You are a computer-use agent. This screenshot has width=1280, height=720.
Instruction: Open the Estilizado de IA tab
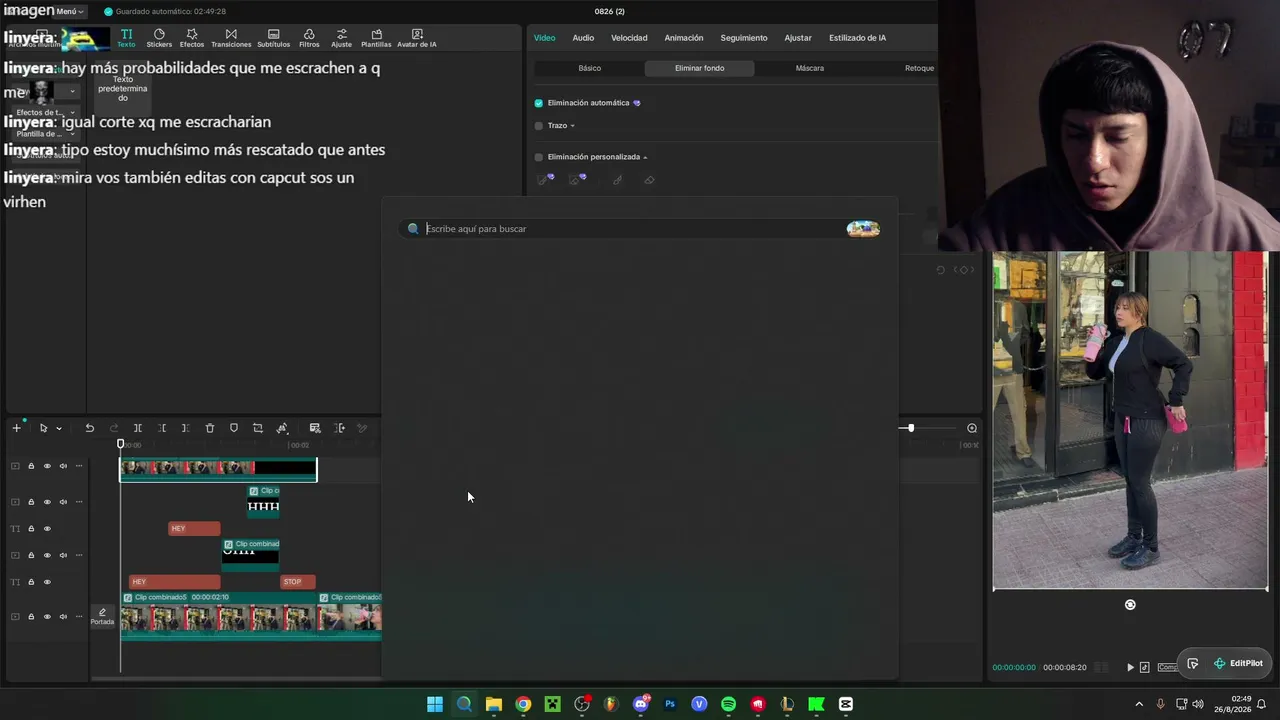click(x=857, y=38)
